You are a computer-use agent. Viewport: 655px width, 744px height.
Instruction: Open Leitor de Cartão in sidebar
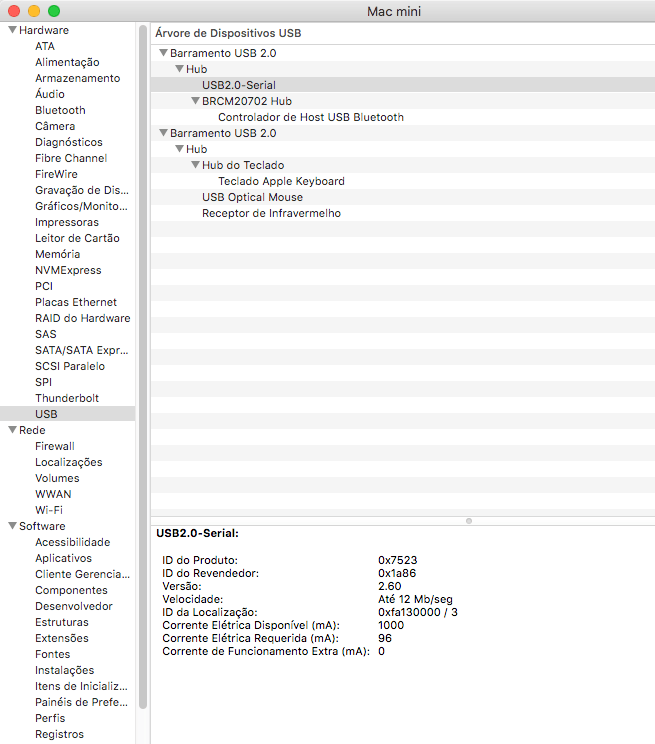pyautogui.click(x=77, y=238)
